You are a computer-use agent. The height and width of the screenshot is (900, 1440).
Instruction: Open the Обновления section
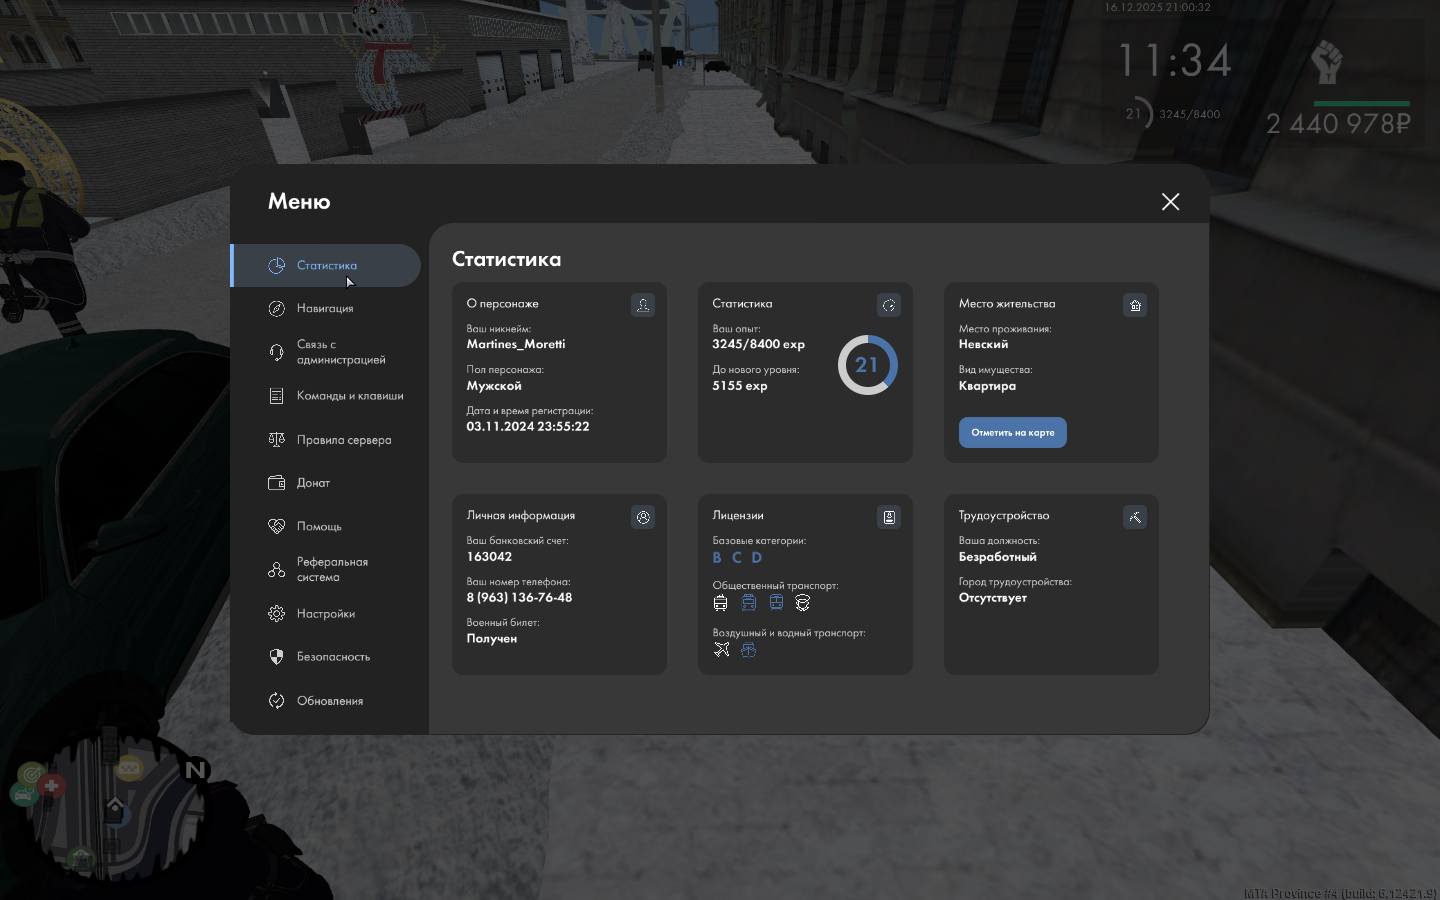[326, 701]
